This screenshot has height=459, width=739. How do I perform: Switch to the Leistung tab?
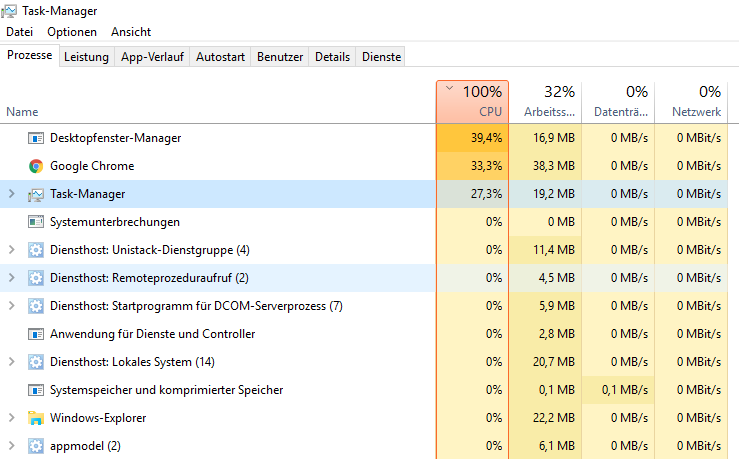pos(86,57)
